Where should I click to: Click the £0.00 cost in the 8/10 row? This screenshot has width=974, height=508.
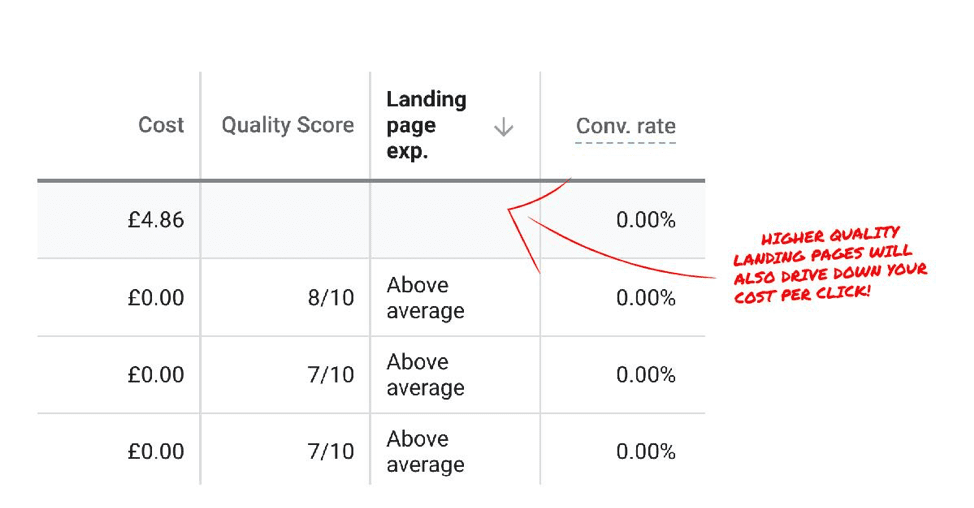point(156,297)
